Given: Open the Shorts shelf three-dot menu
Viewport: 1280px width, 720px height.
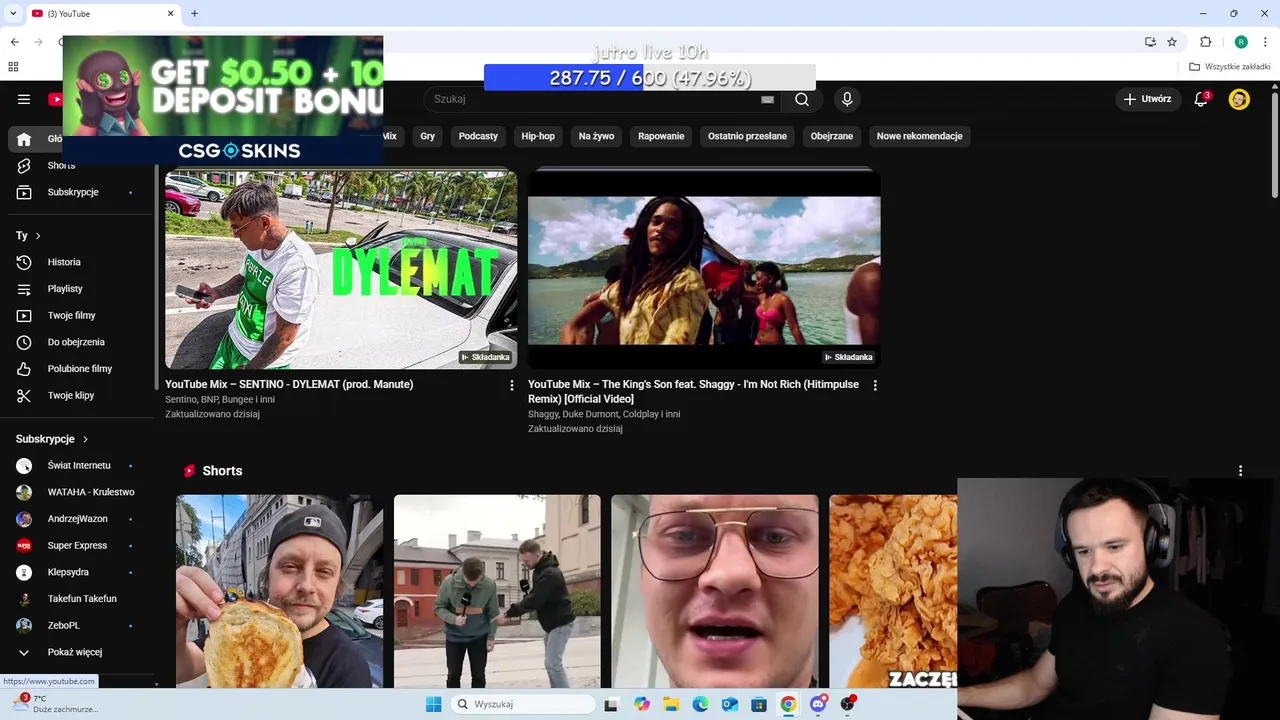Looking at the screenshot, I should [1240, 471].
